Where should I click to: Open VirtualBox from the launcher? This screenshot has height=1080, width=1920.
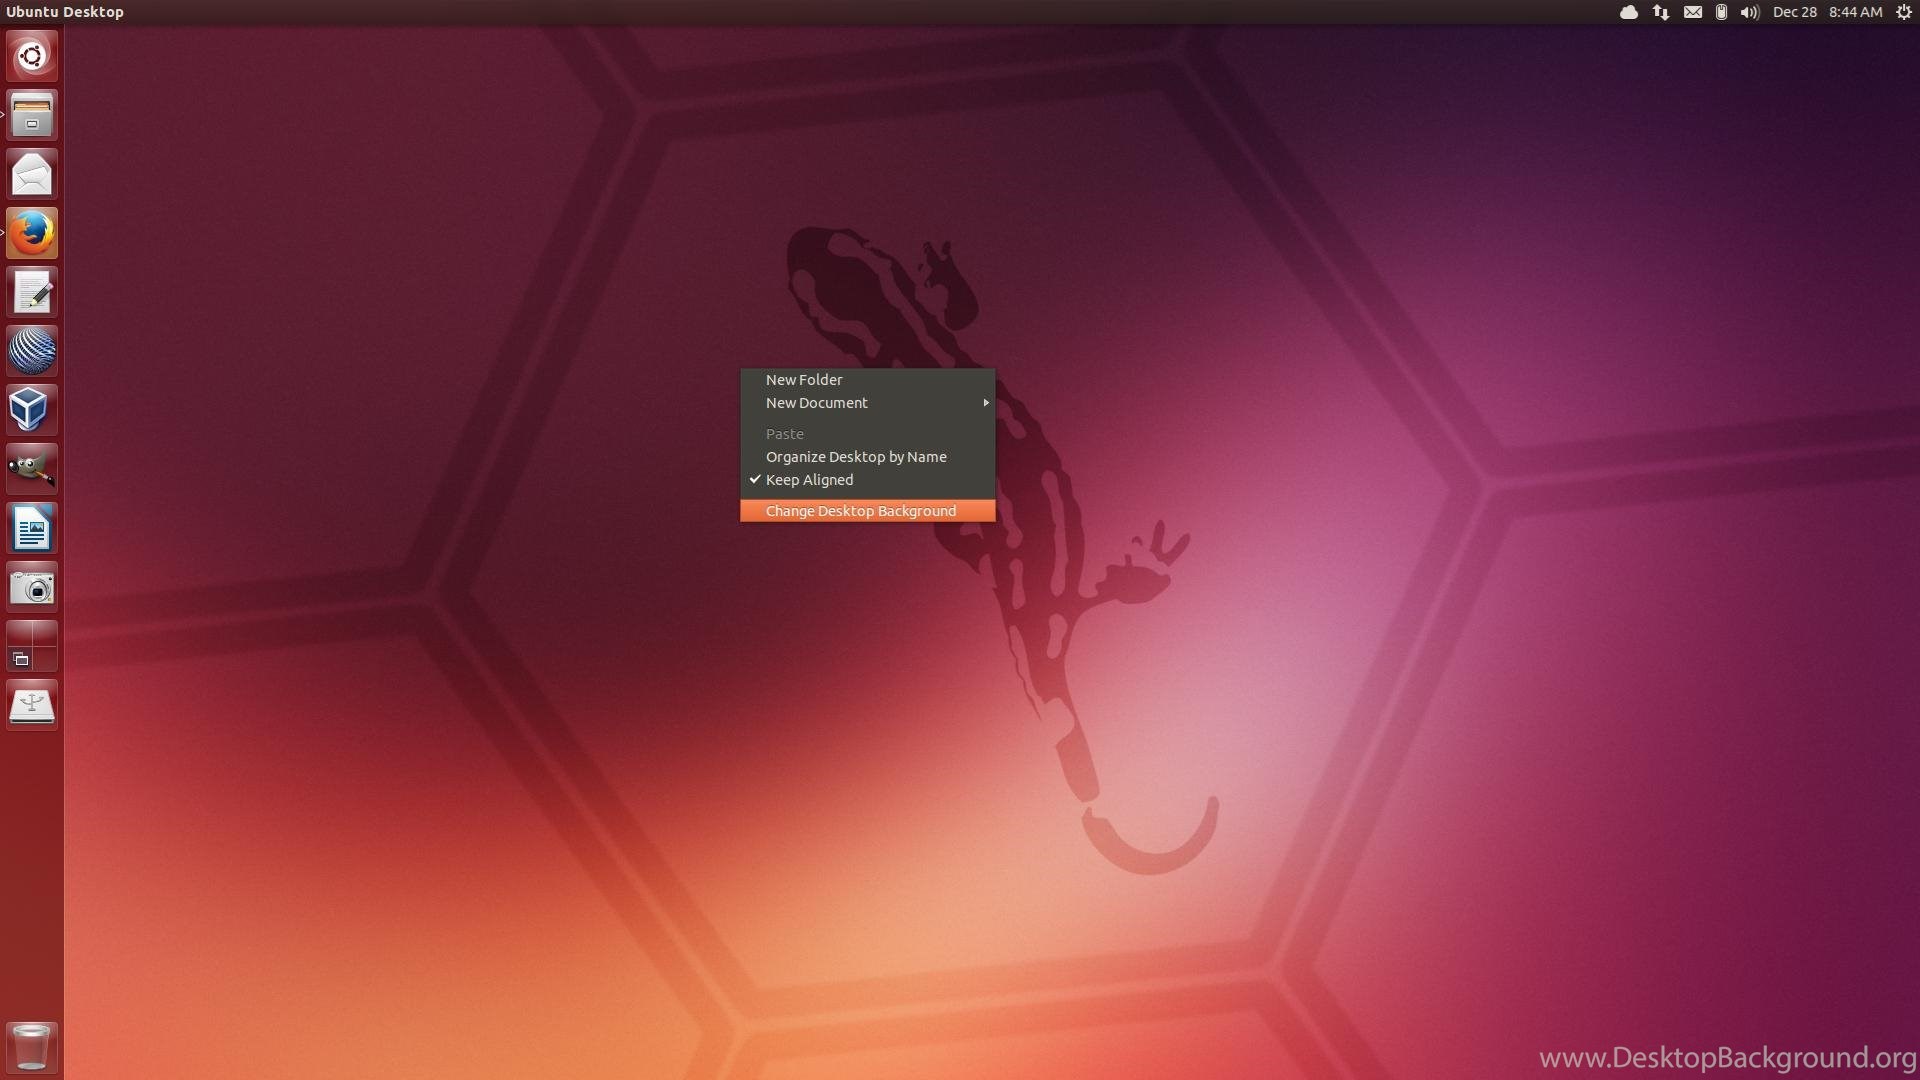(32, 410)
